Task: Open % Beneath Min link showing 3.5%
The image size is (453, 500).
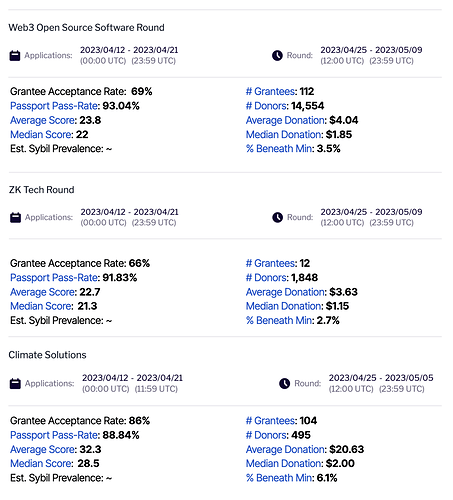Action: [279, 149]
